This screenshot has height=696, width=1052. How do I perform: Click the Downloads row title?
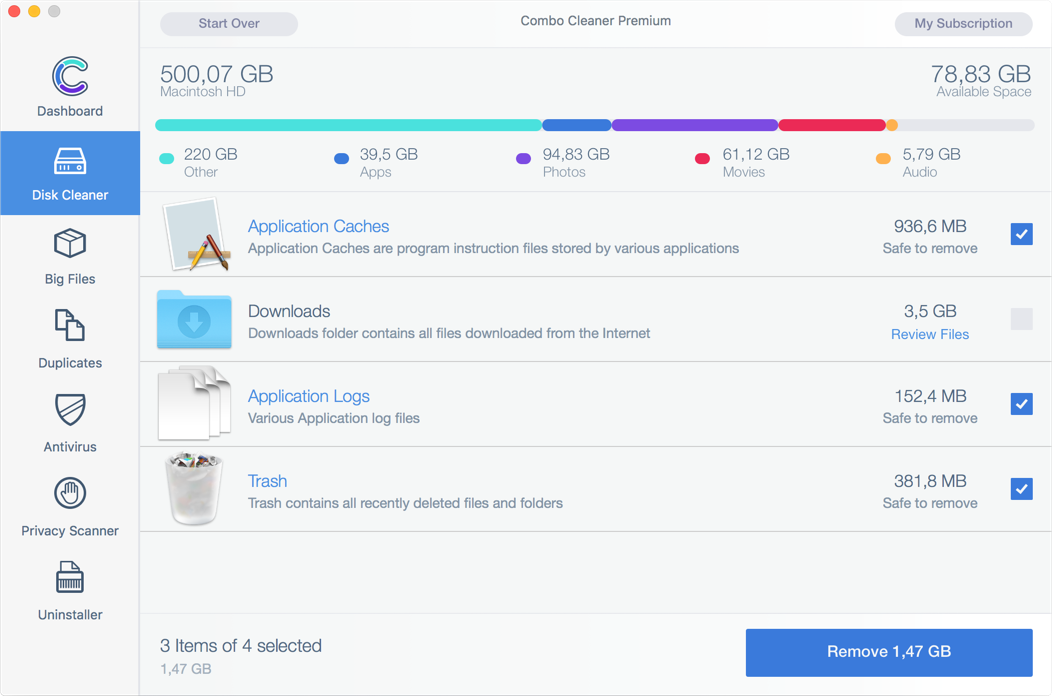289,311
